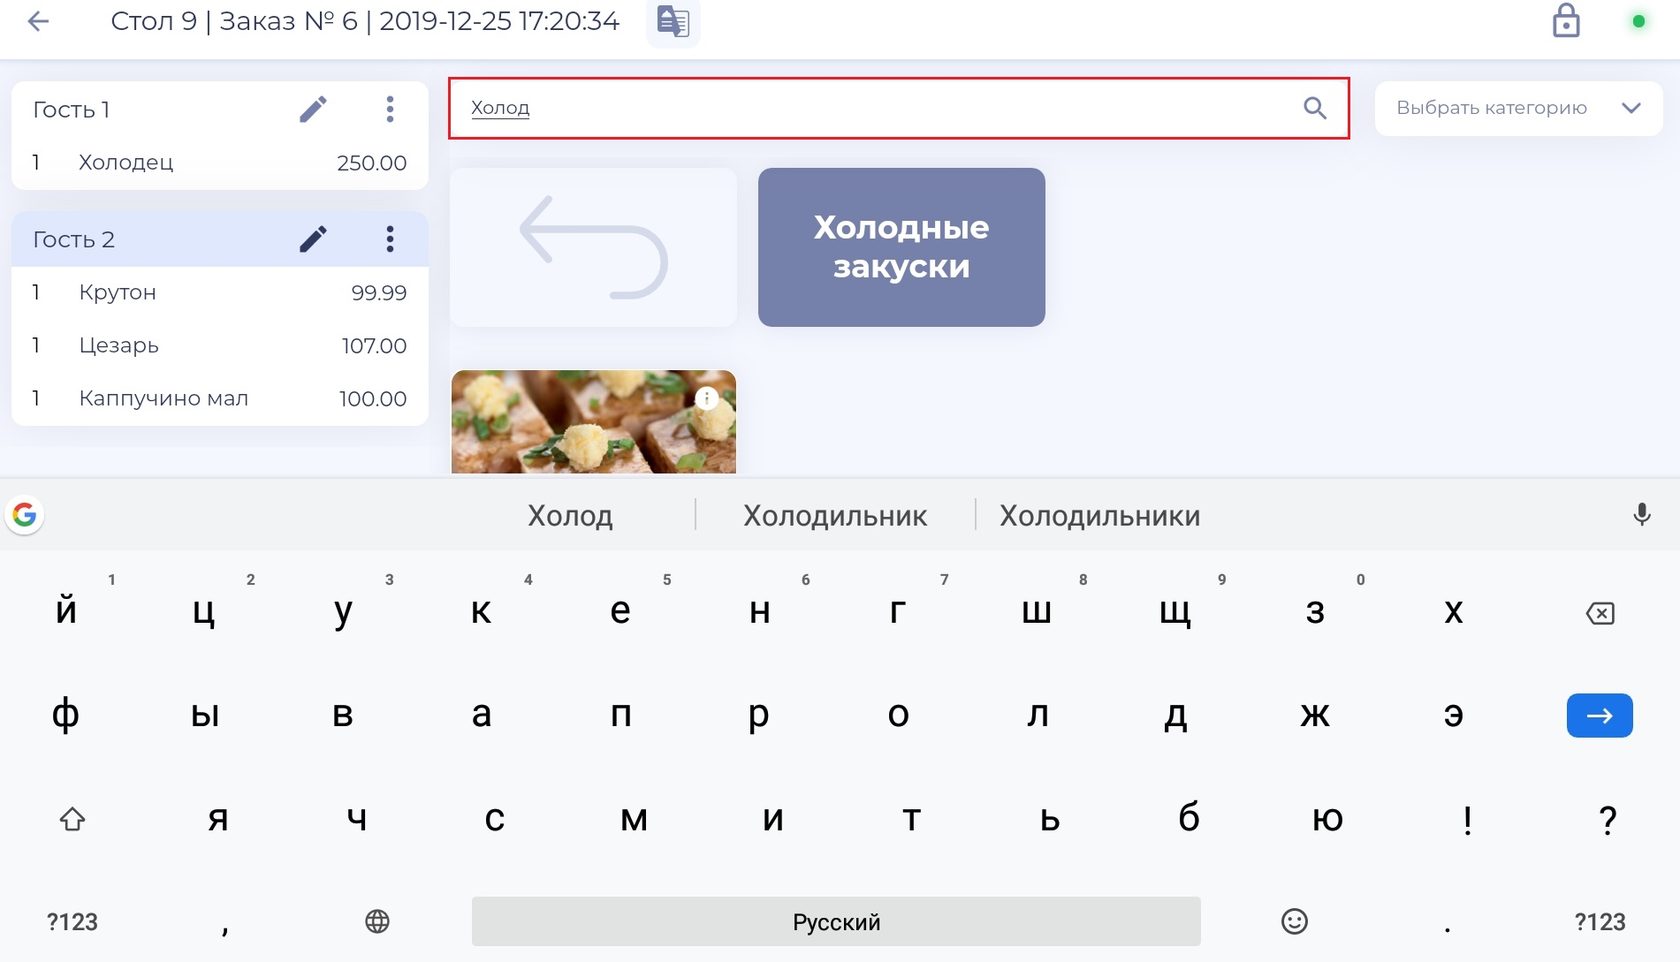Tap the microphone voice input icon
Image resolution: width=1680 pixels, height=962 pixels.
[x=1641, y=515]
